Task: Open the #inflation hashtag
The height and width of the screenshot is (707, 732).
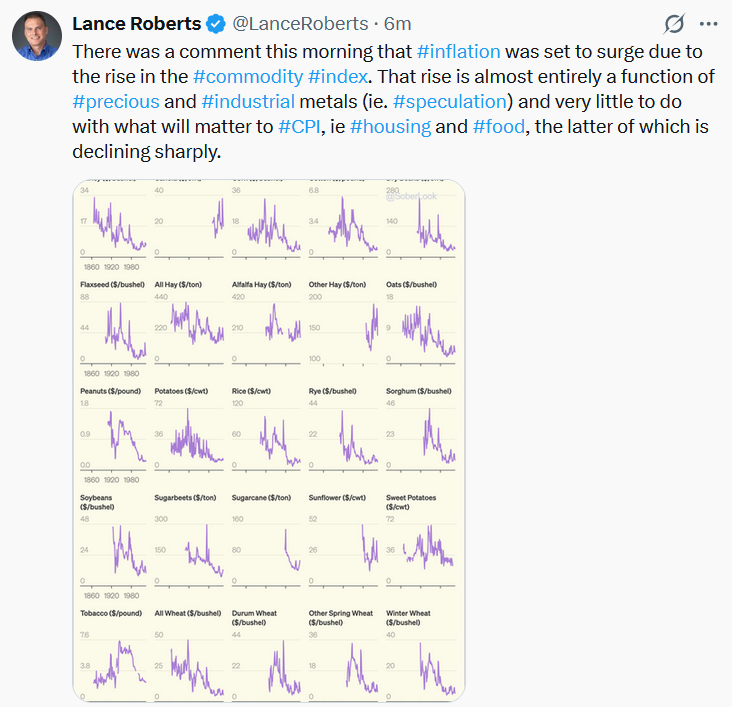Action: (457, 50)
